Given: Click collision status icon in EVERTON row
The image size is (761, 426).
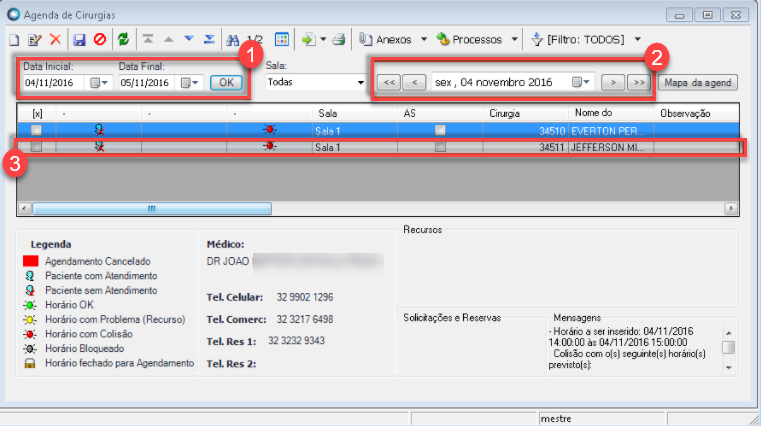Looking at the screenshot, I should point(270,130).
